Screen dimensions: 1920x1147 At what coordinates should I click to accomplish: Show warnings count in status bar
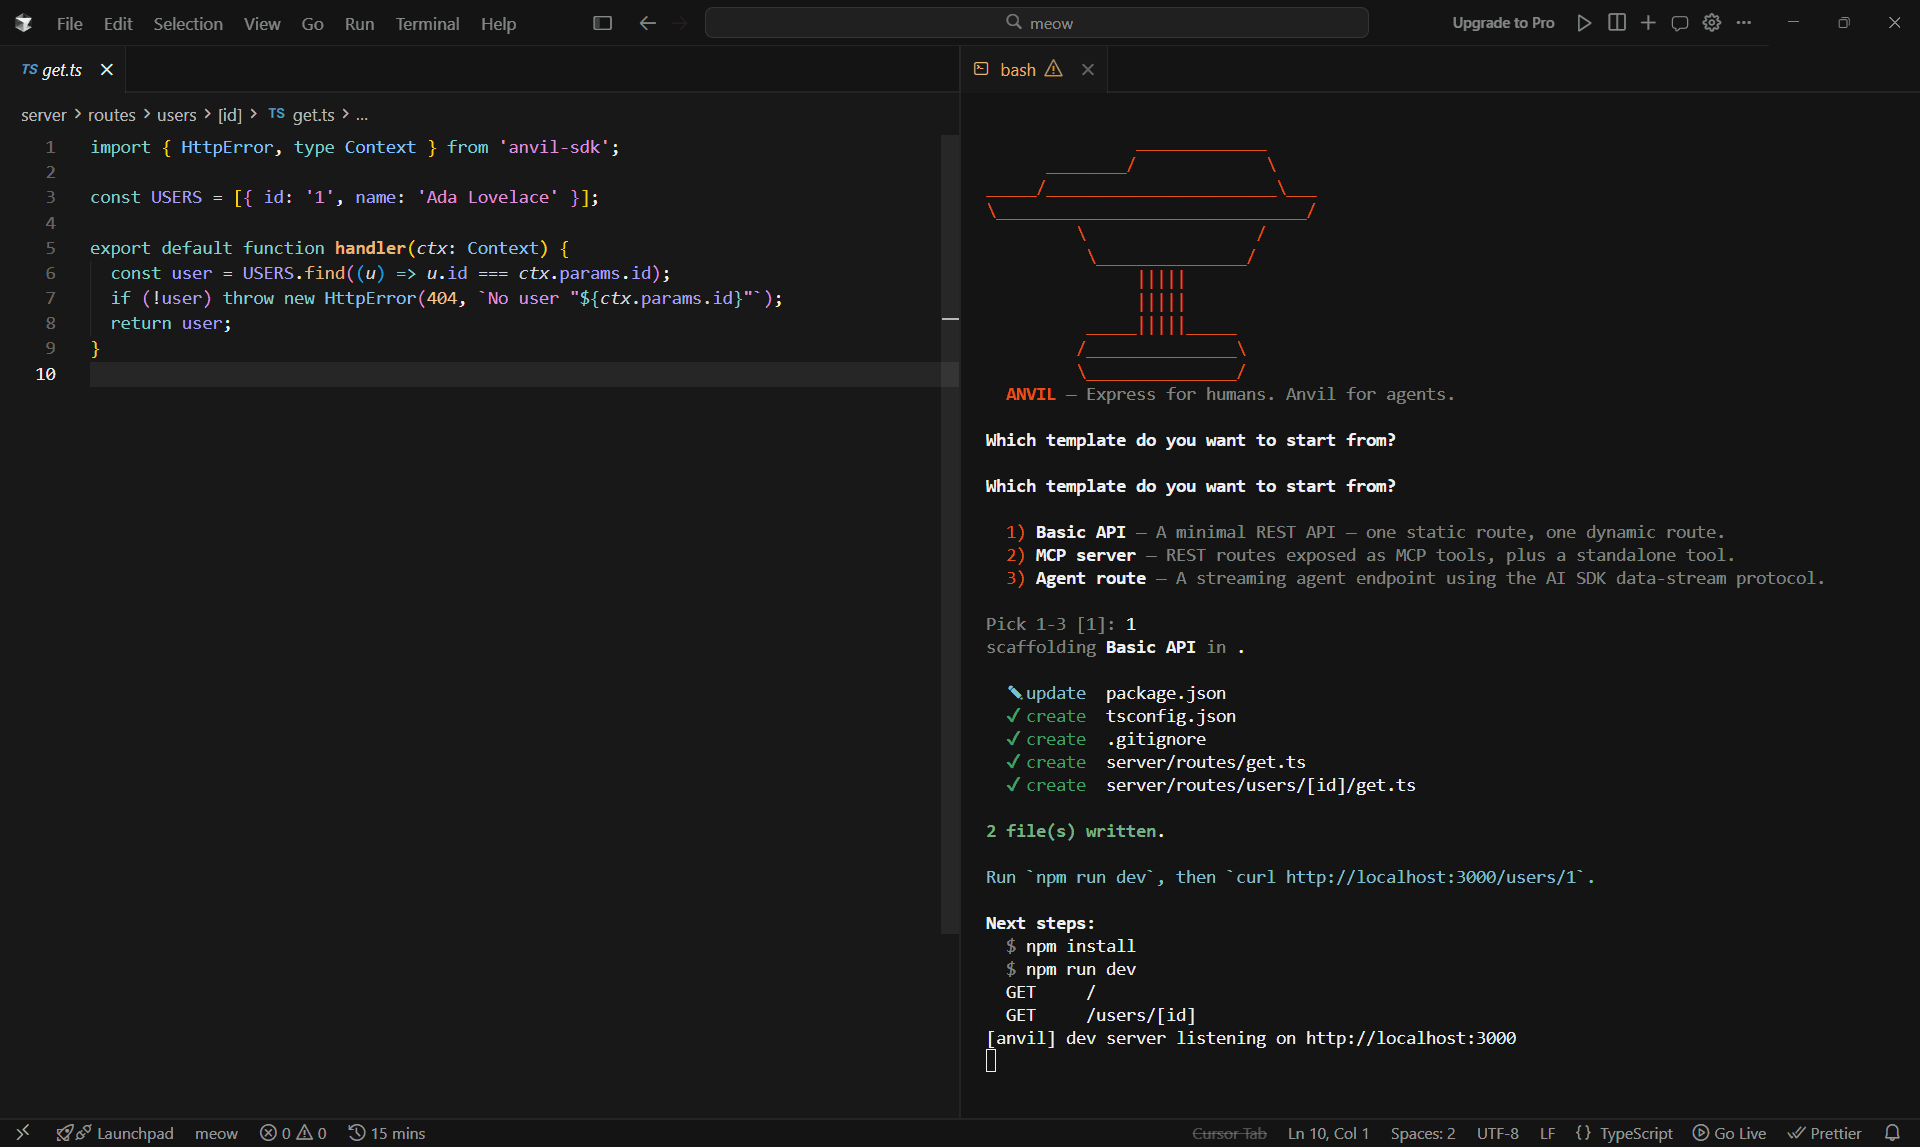click(312, 1133)
